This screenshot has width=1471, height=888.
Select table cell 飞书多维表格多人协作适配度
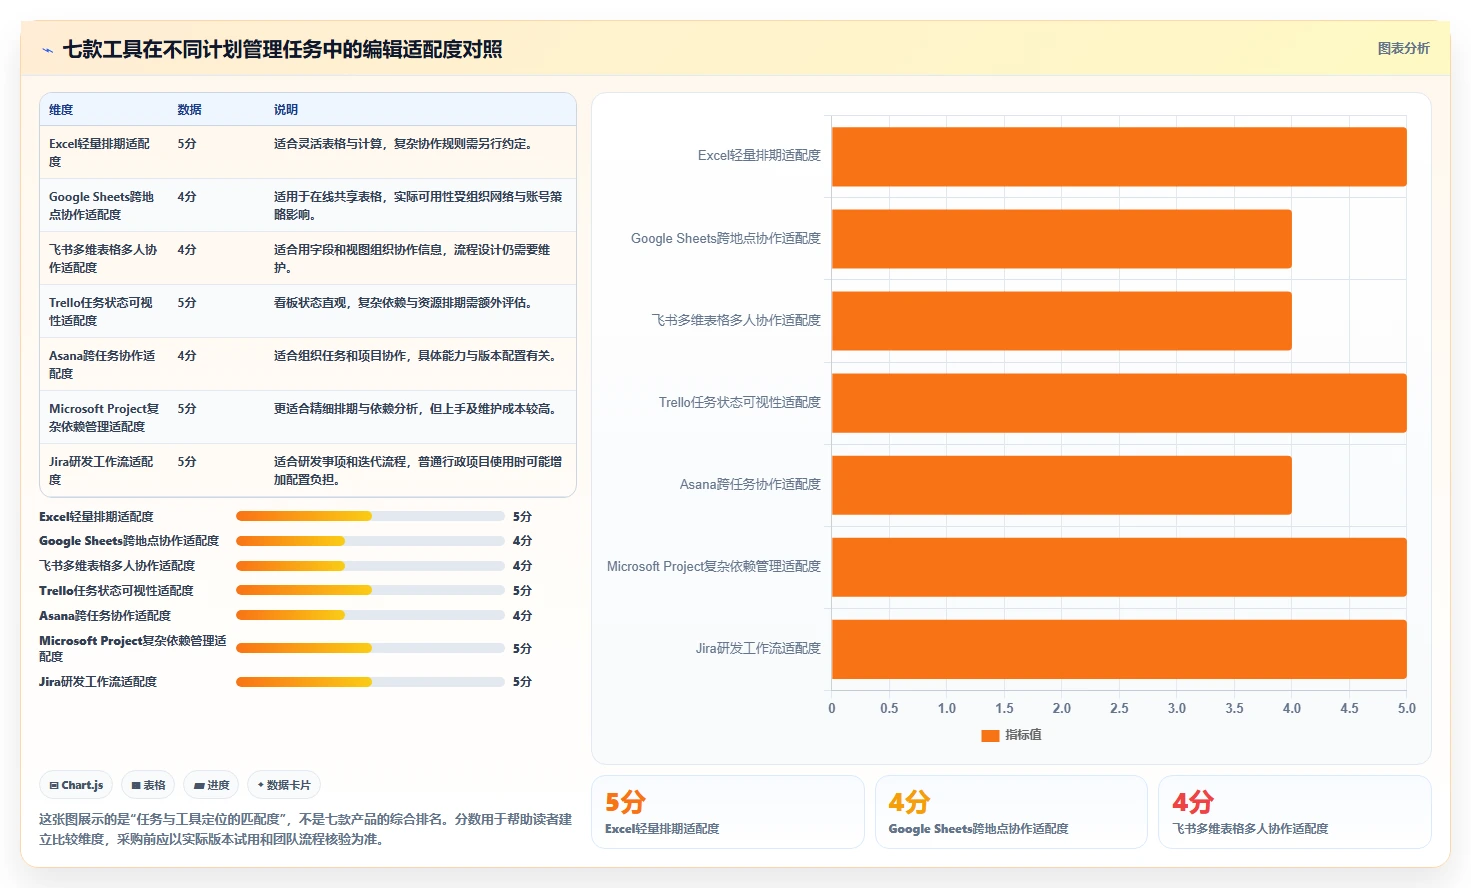[x=103, y=258]
